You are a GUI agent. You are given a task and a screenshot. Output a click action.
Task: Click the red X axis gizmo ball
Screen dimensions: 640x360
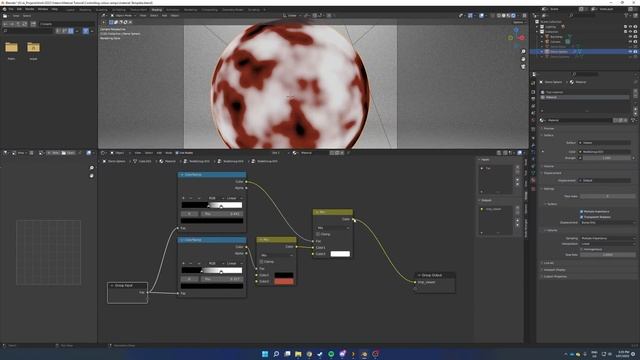tap(522, 38)
